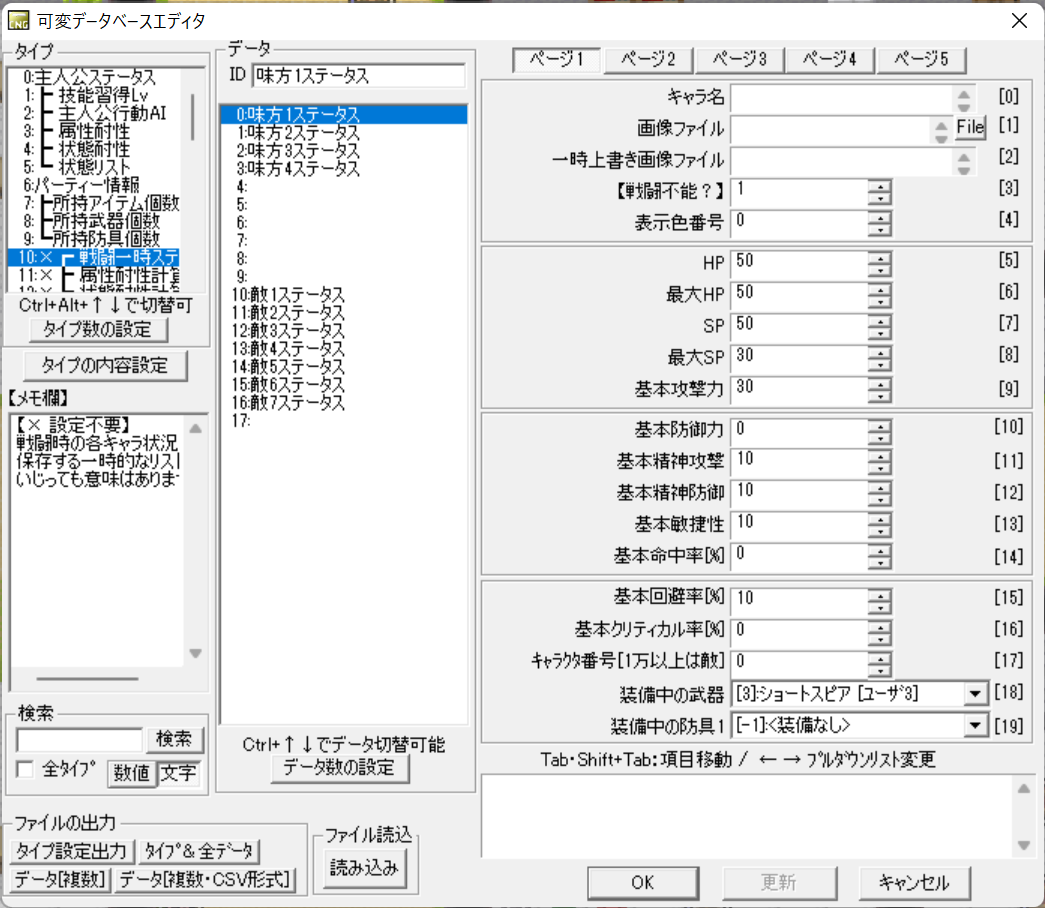Open the ページ4 tab
The height and width of the screenshot is (908, 1045).
830,59
